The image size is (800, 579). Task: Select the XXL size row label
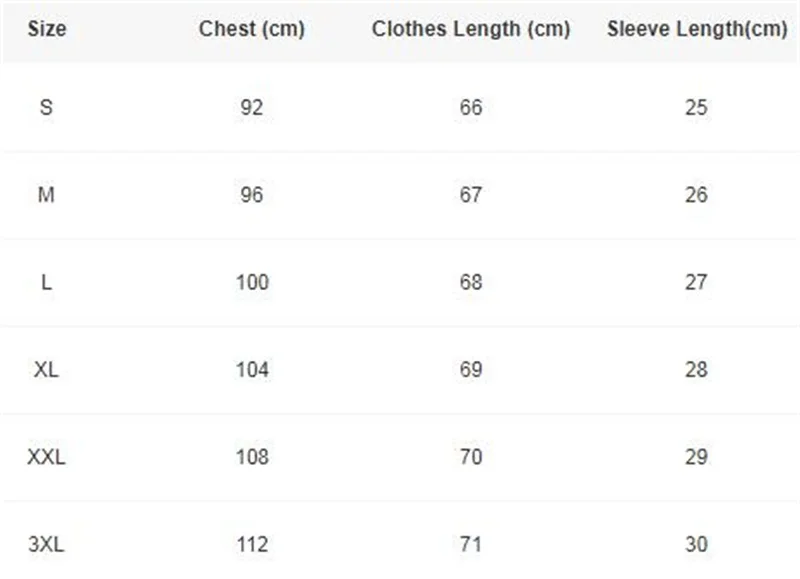[x=46, y=457]
